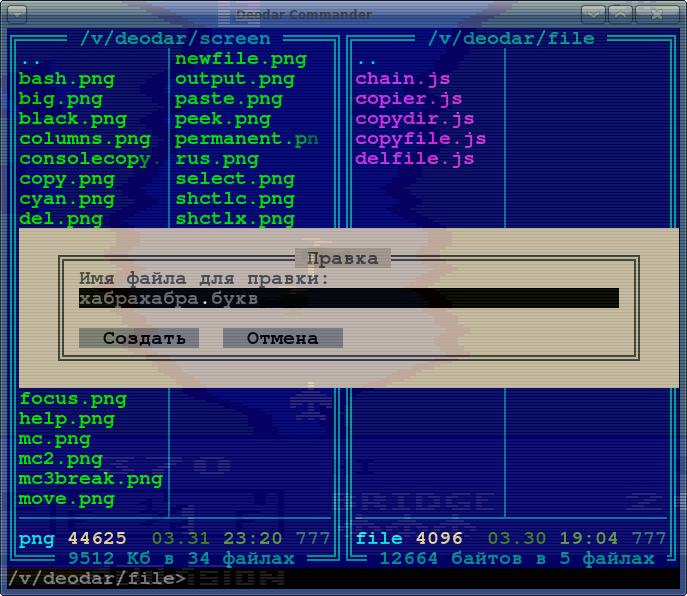Select help.png file
Viewport: 687px width, 596px height.
(x=67, y=419)
